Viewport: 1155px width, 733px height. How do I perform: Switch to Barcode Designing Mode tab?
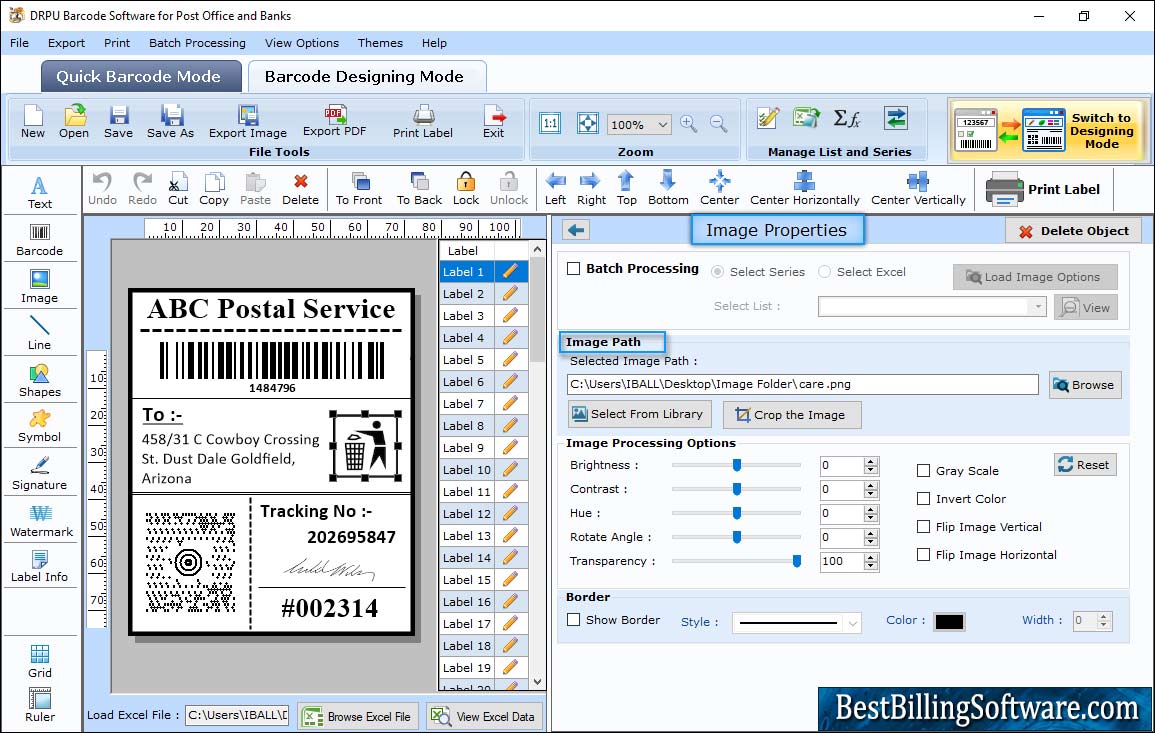click(366, 77)
